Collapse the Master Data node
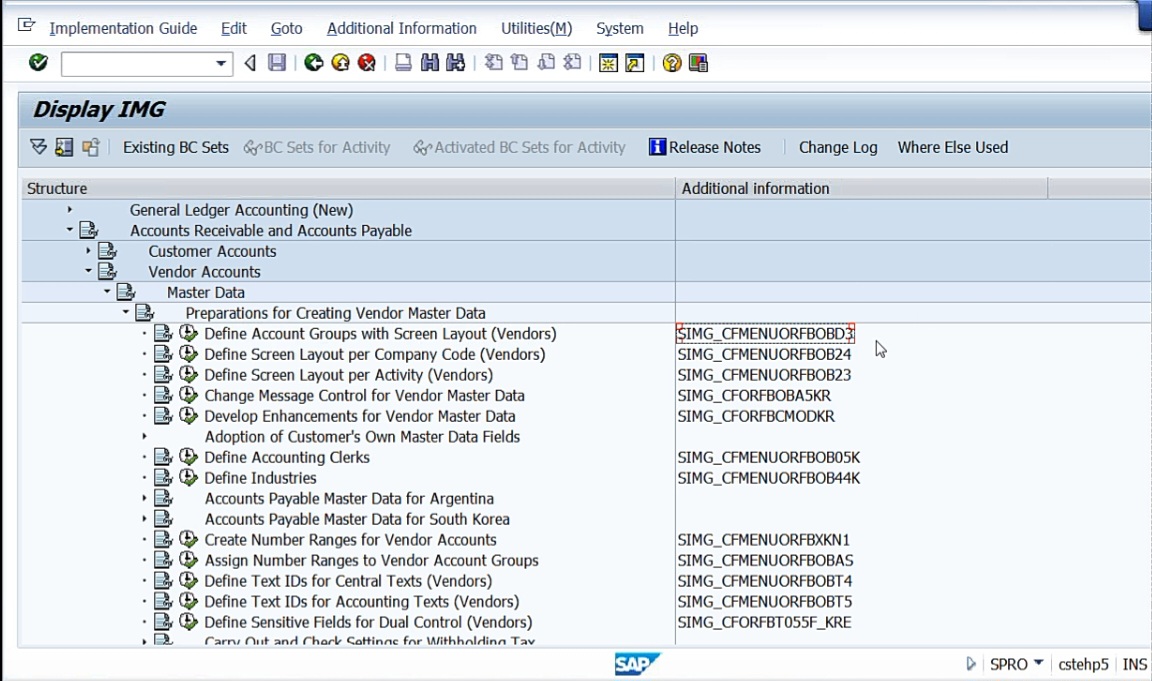Viewport: 1152px width, 681px height. tap(107, 292)
